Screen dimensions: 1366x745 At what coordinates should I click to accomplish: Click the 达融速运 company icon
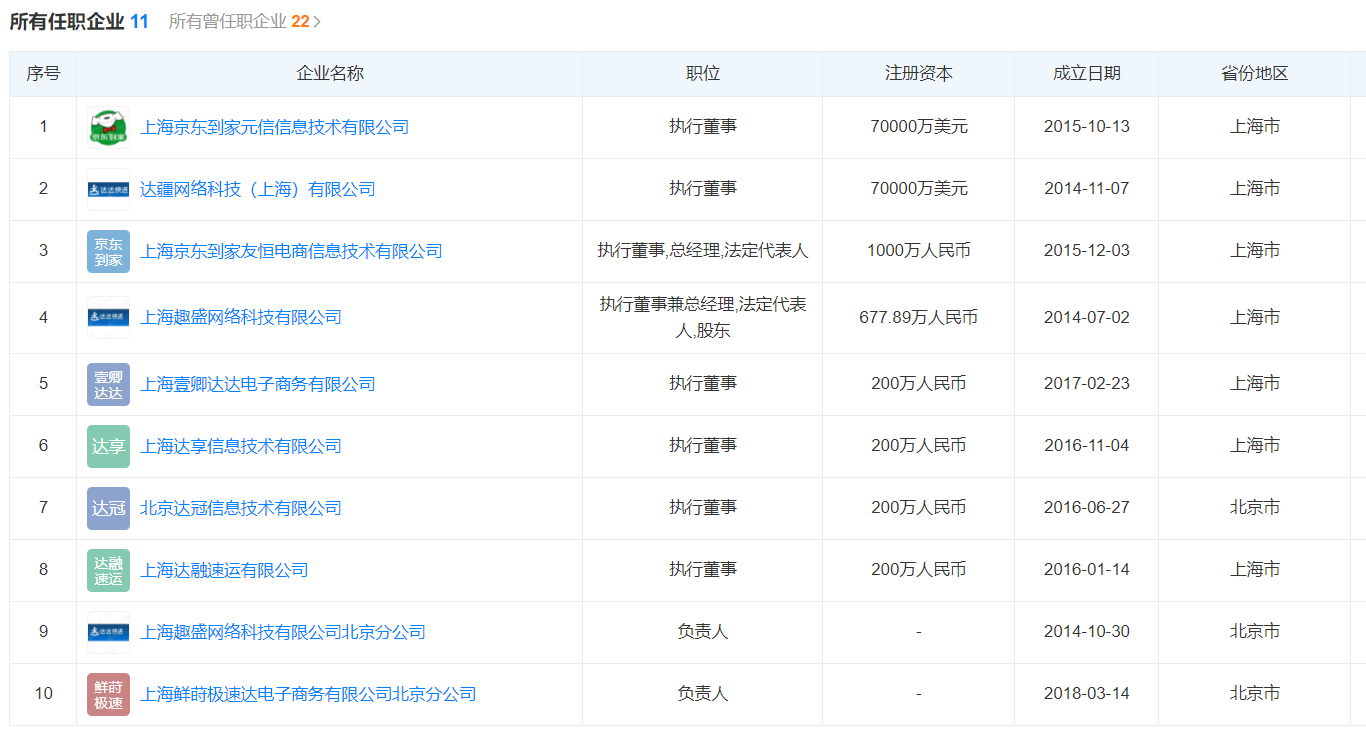(x=108, y=570)
